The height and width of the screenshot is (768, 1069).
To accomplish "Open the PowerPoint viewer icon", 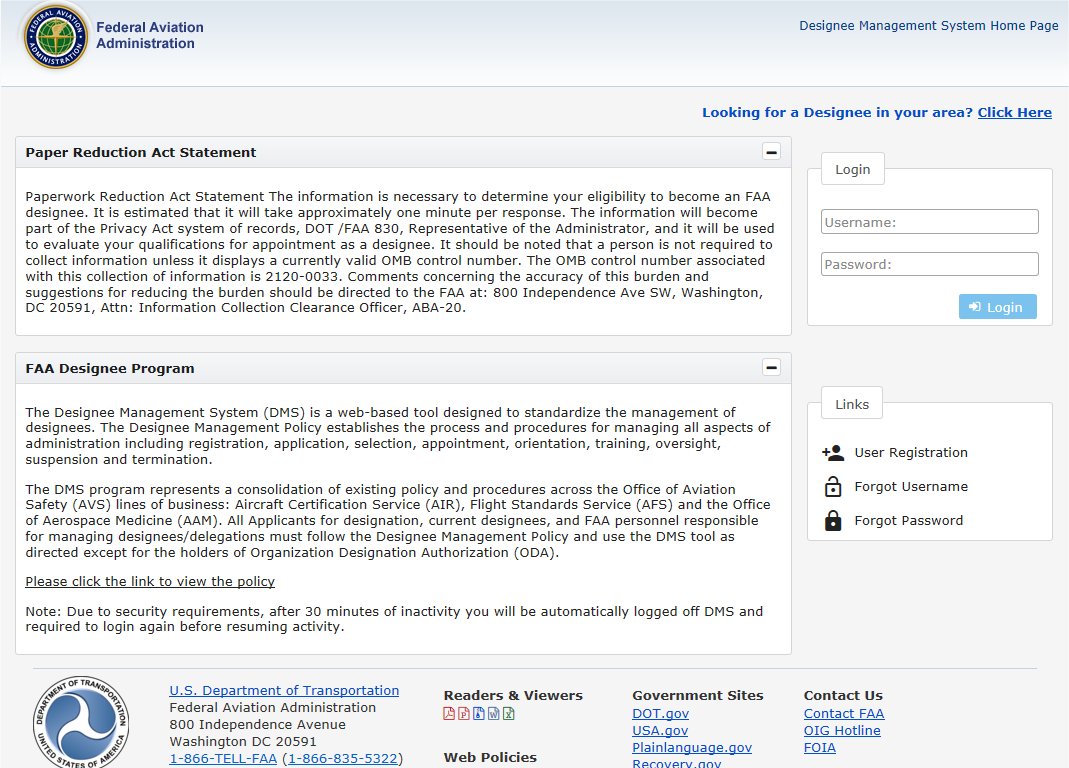I will (x=464, y=713).
